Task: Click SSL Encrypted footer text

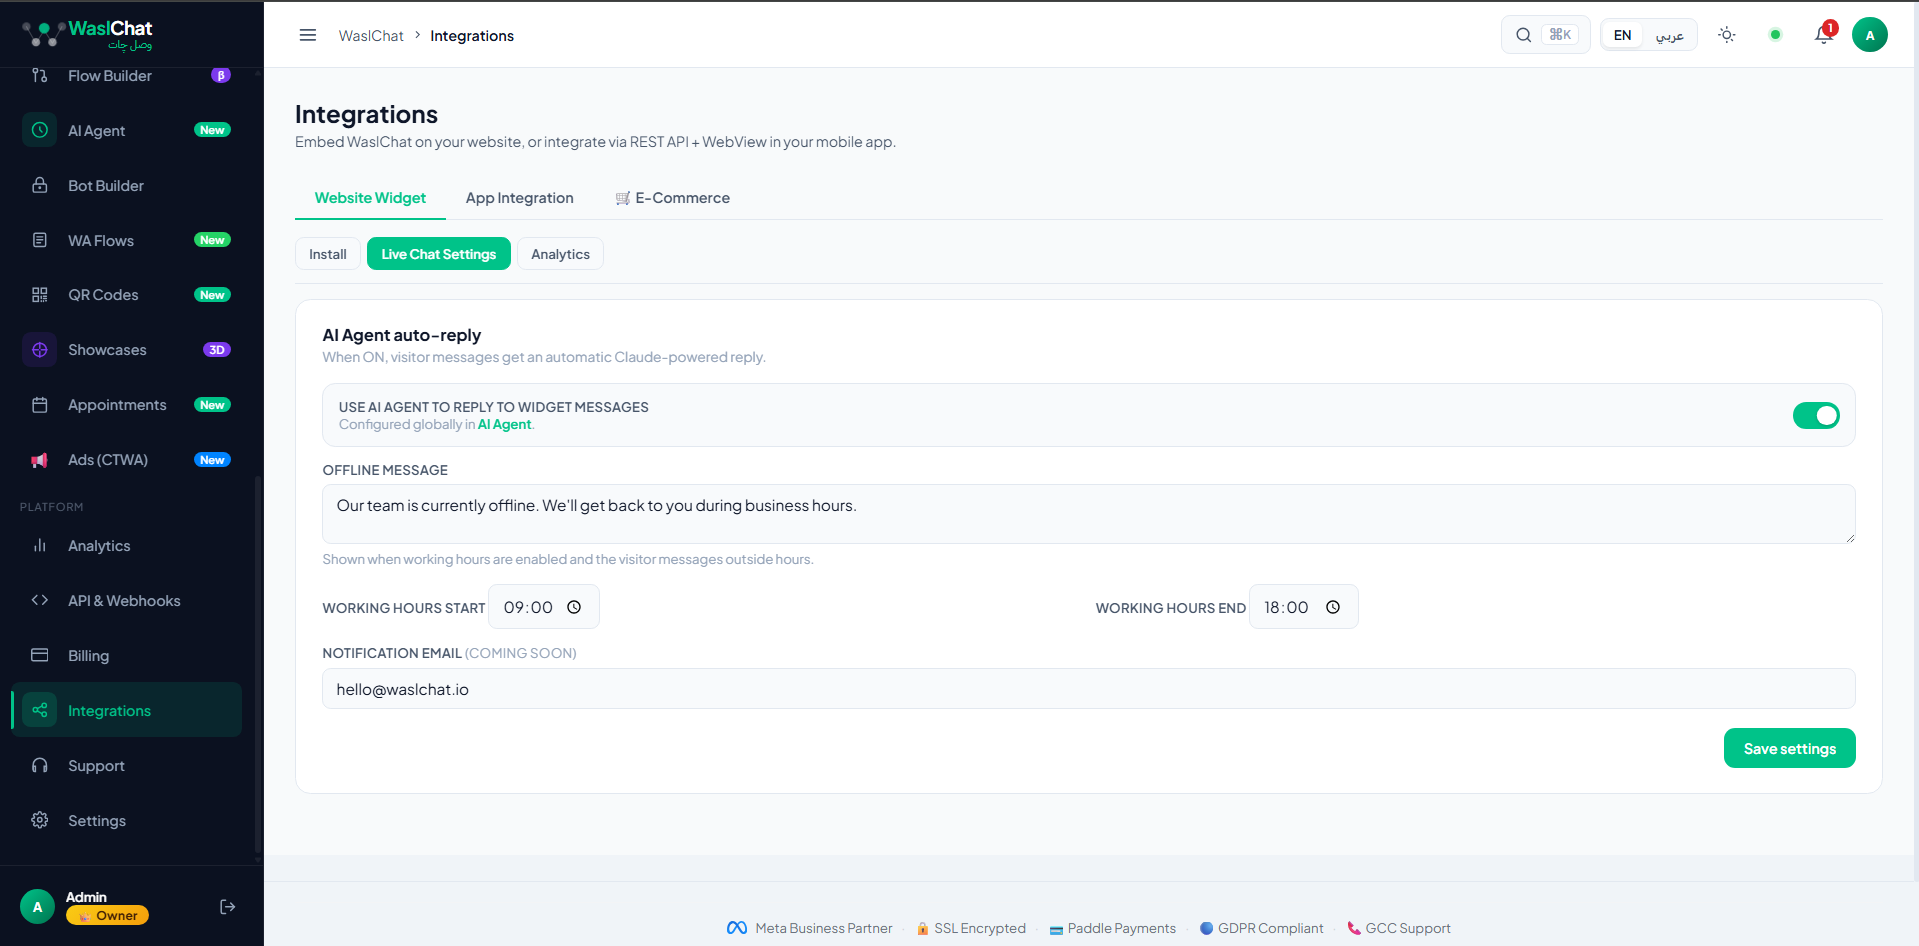Action: click(x=980, y=929)
